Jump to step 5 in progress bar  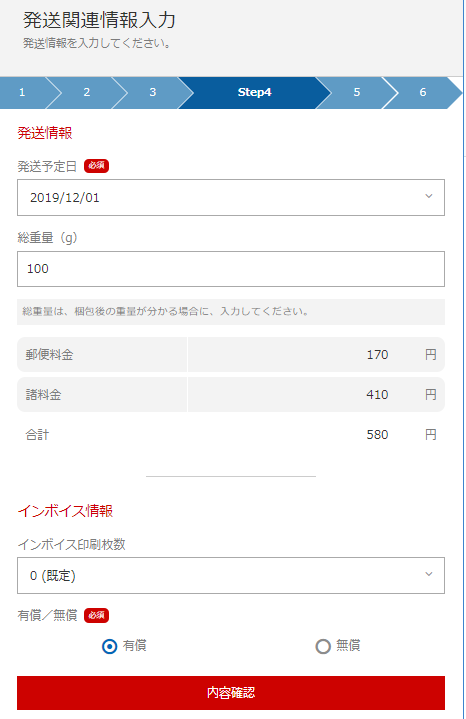click(x=356, y=93)
